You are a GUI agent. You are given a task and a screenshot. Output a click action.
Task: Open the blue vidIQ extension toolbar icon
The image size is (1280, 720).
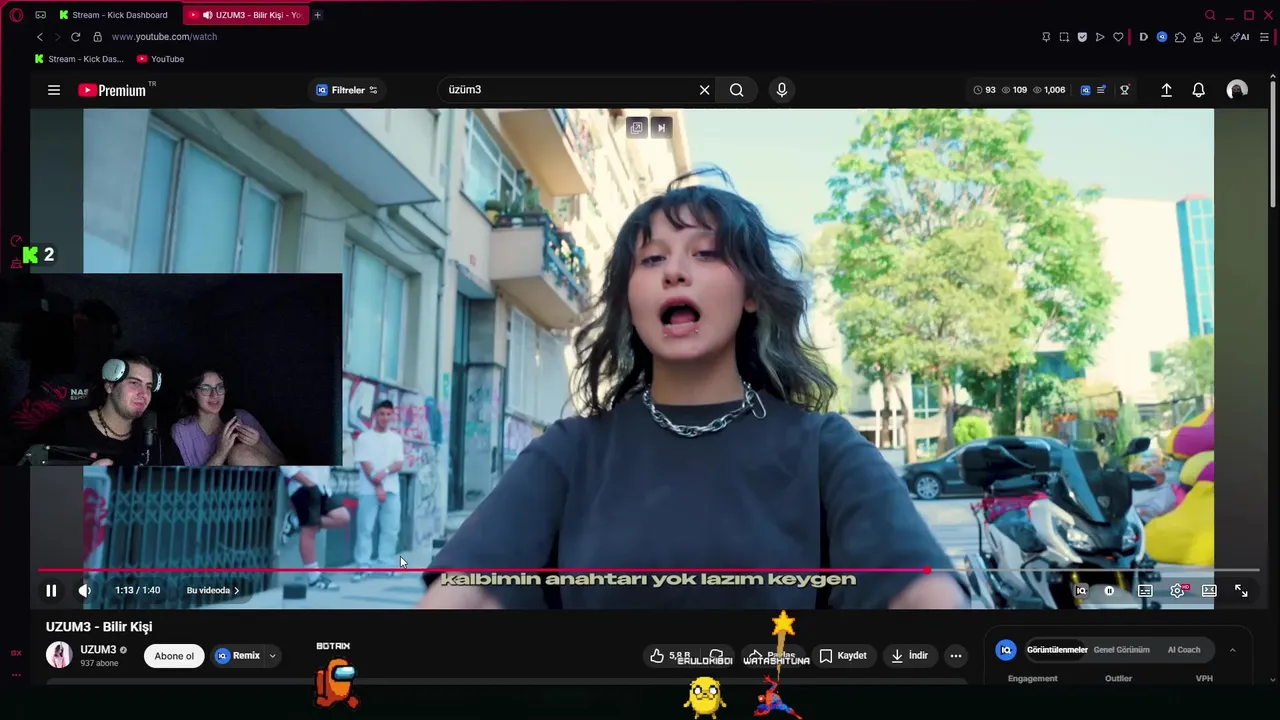tap(1162, 37)
